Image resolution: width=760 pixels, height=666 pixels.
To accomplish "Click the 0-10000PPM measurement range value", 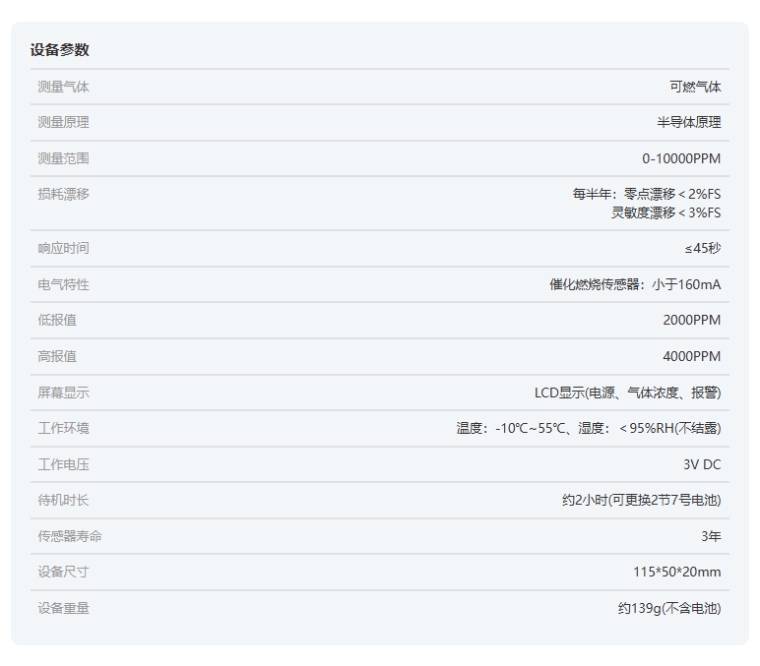I will pyautogui.click(x=681, y=159).
